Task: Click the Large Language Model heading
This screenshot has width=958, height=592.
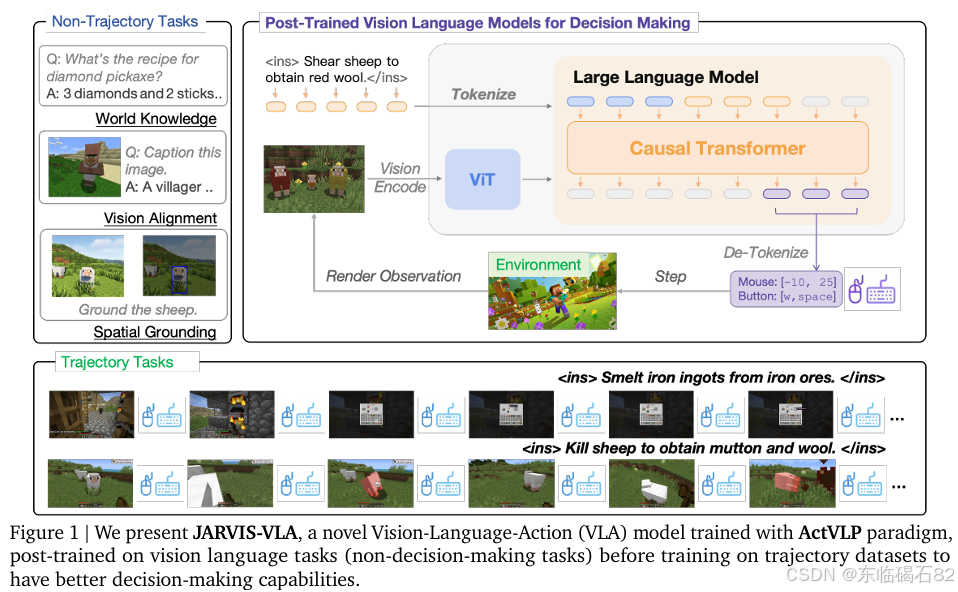Action: click(666, 77)
